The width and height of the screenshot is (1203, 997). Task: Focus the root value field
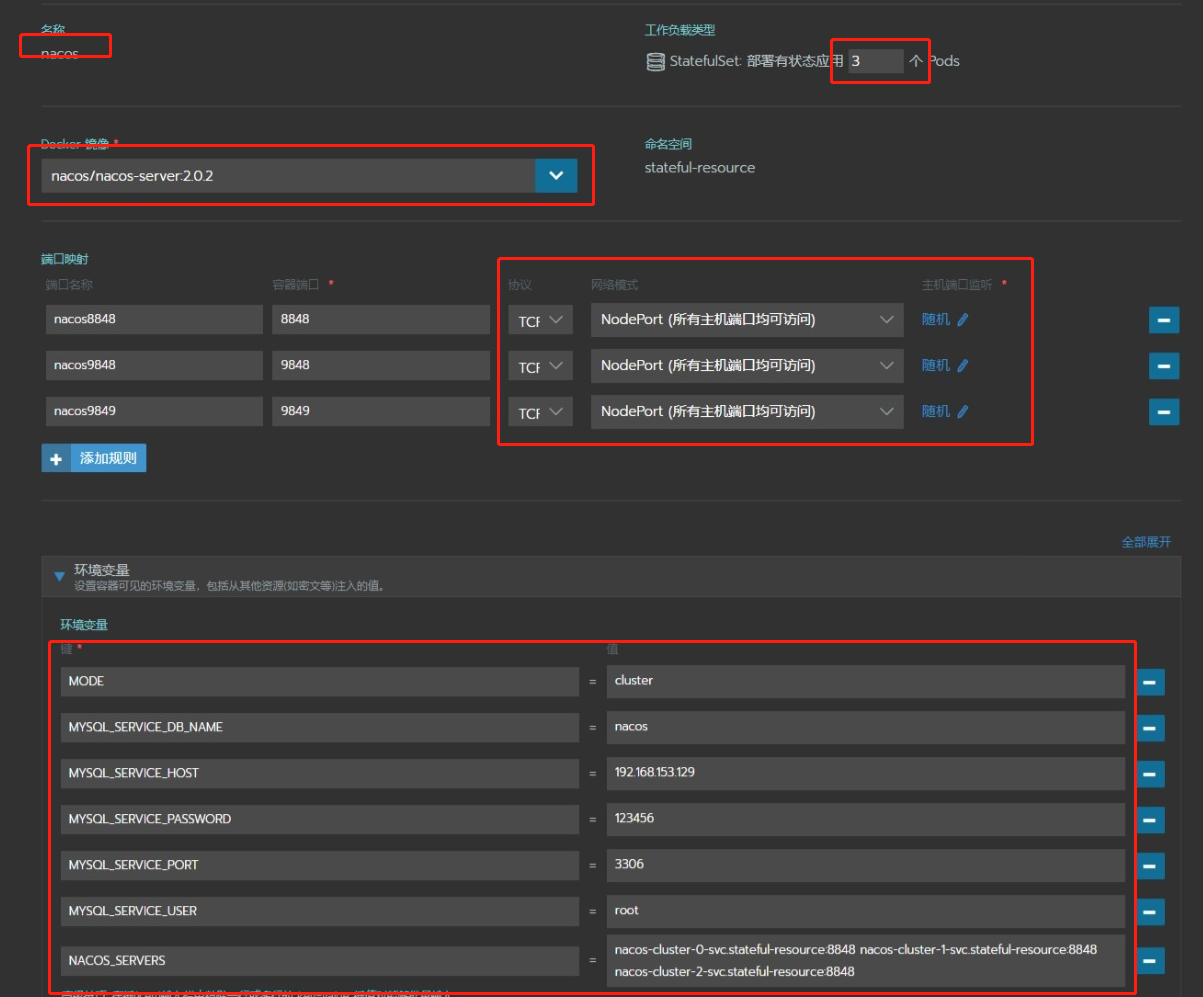[x=866, y=912]
